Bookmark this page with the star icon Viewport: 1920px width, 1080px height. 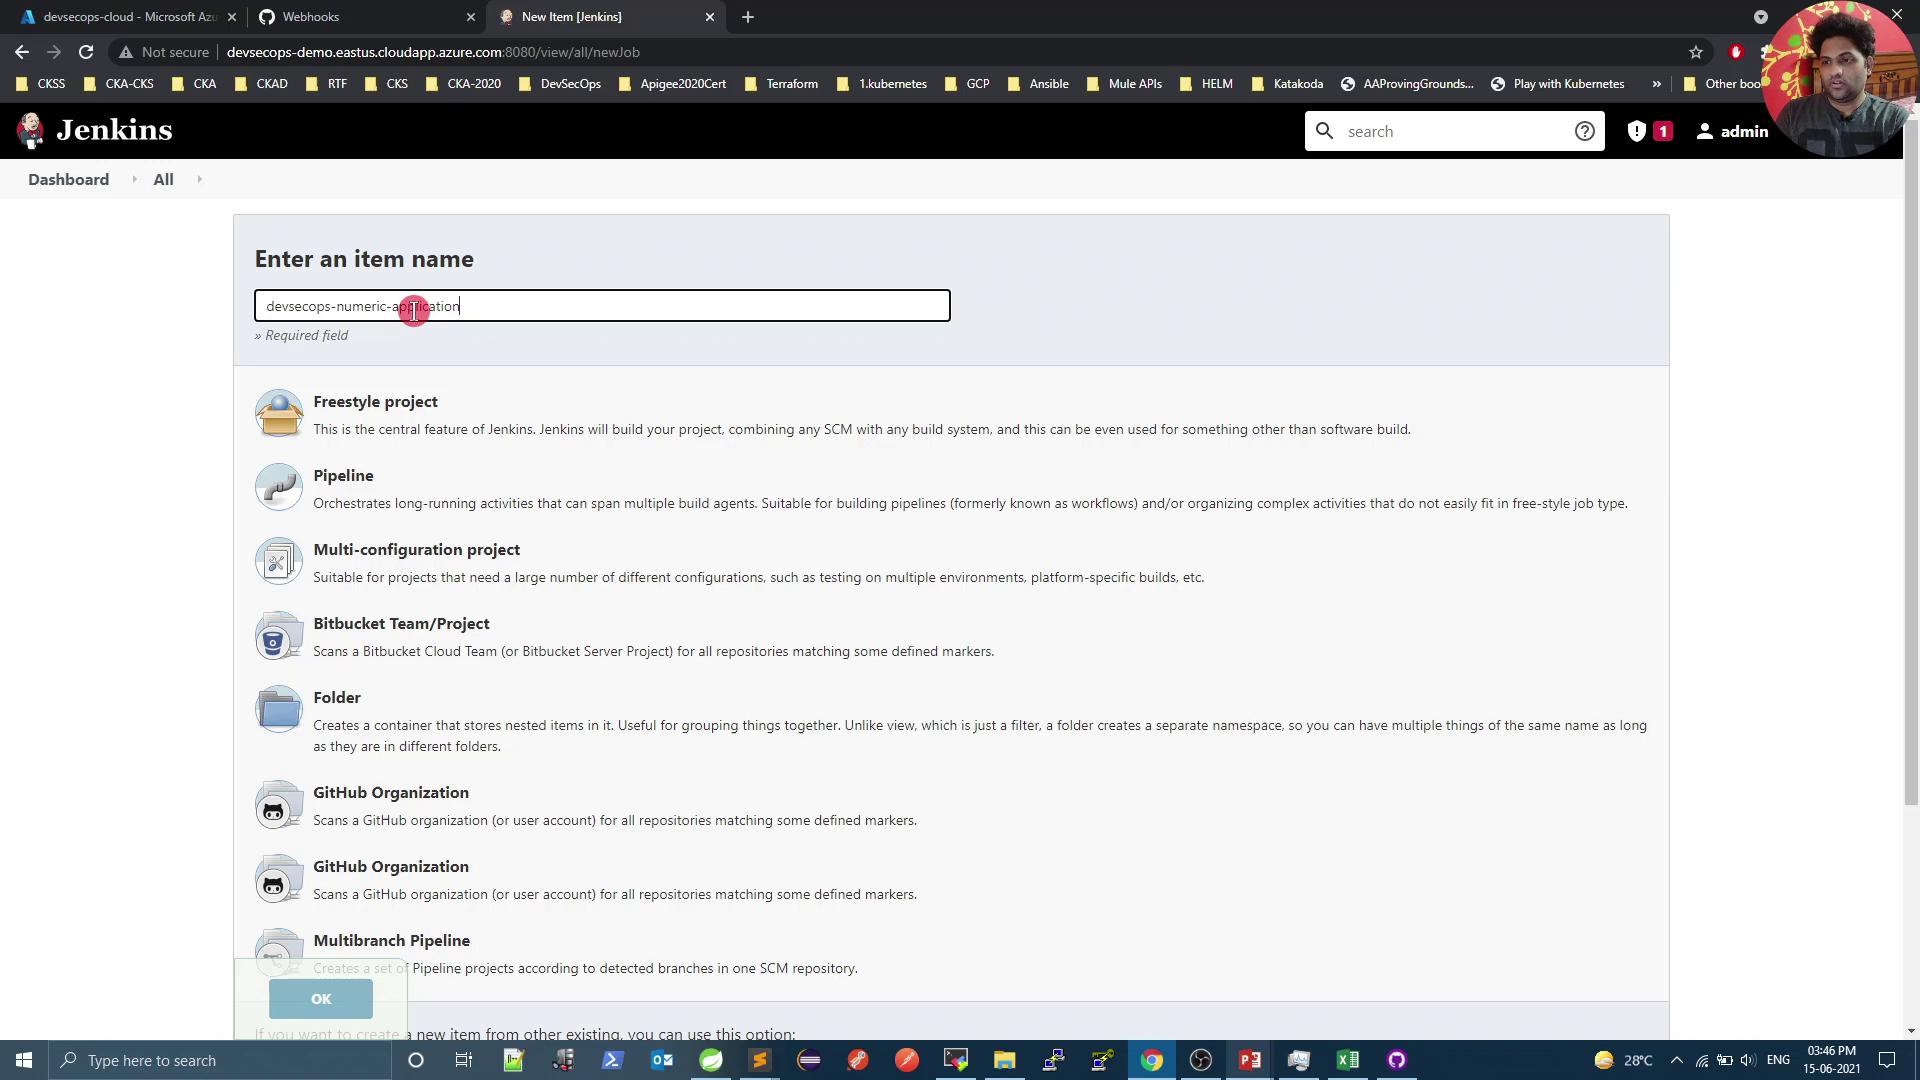point(1695,52)
